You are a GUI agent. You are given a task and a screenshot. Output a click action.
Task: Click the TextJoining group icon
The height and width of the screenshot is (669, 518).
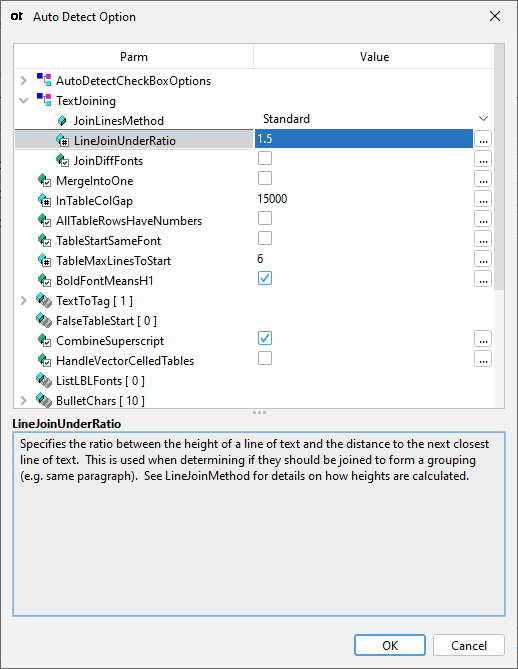pyautogui.click(x=44, y=99)
